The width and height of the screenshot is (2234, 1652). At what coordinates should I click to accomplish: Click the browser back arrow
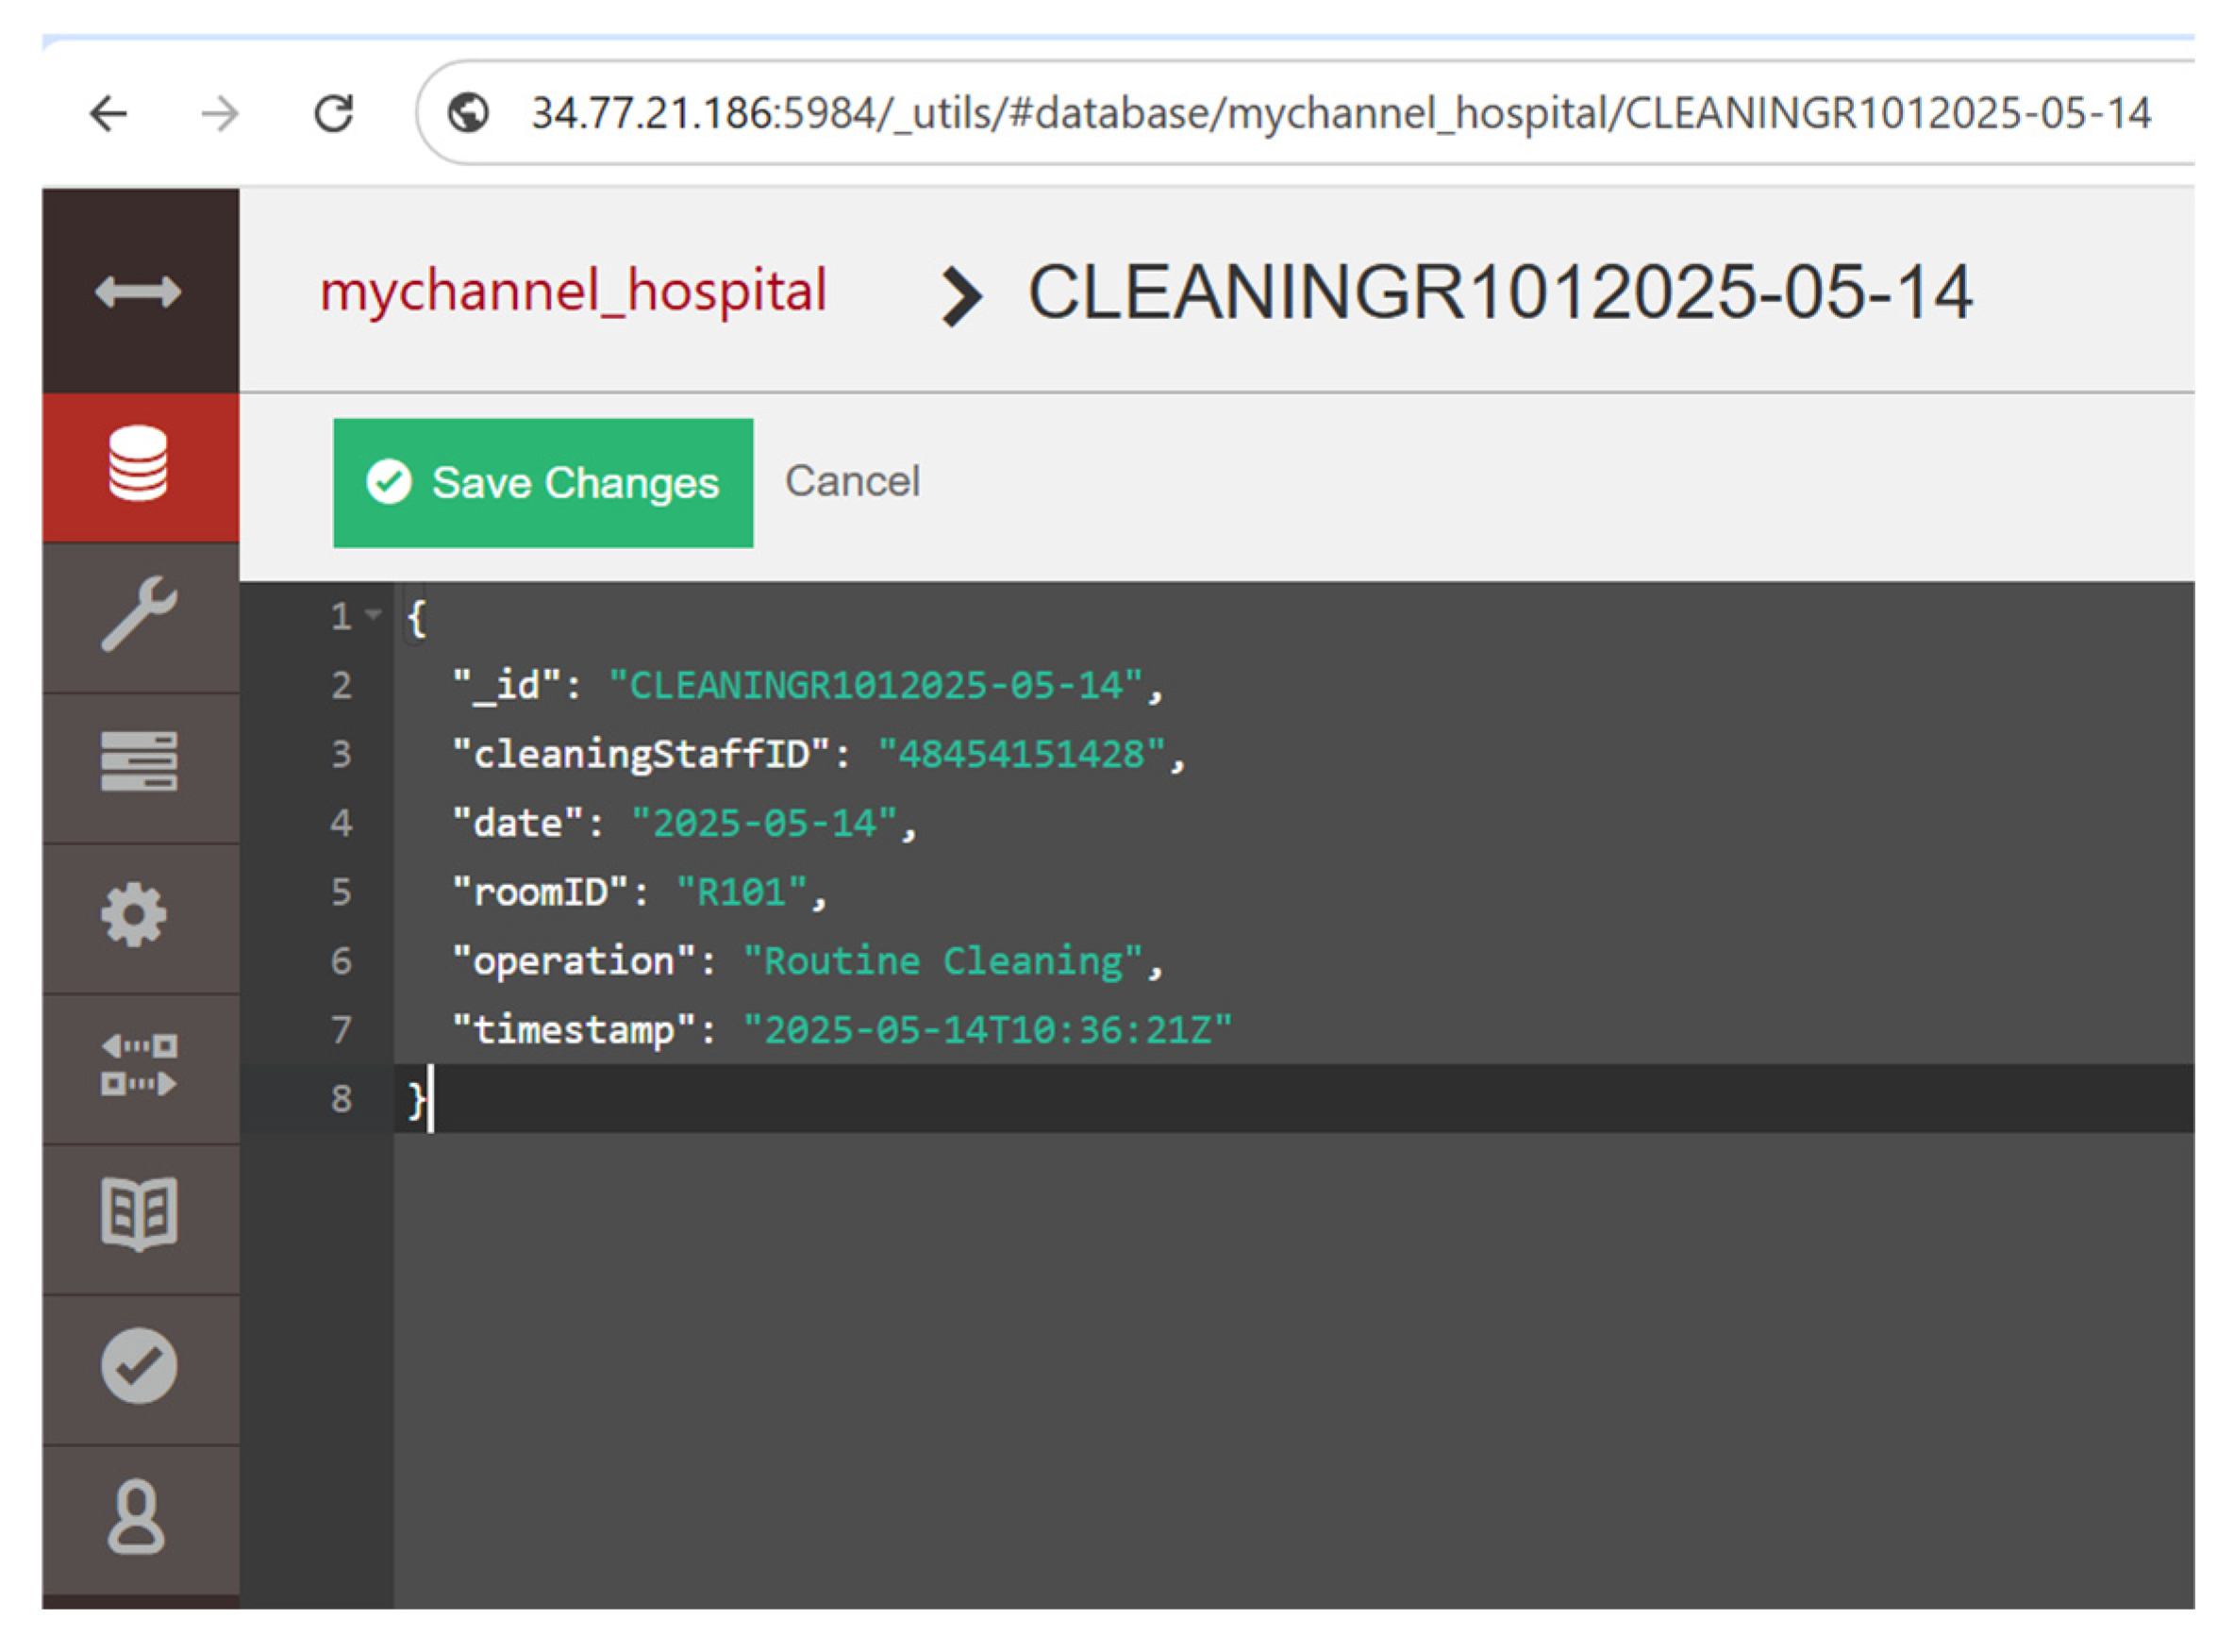(x=109, y=113)
